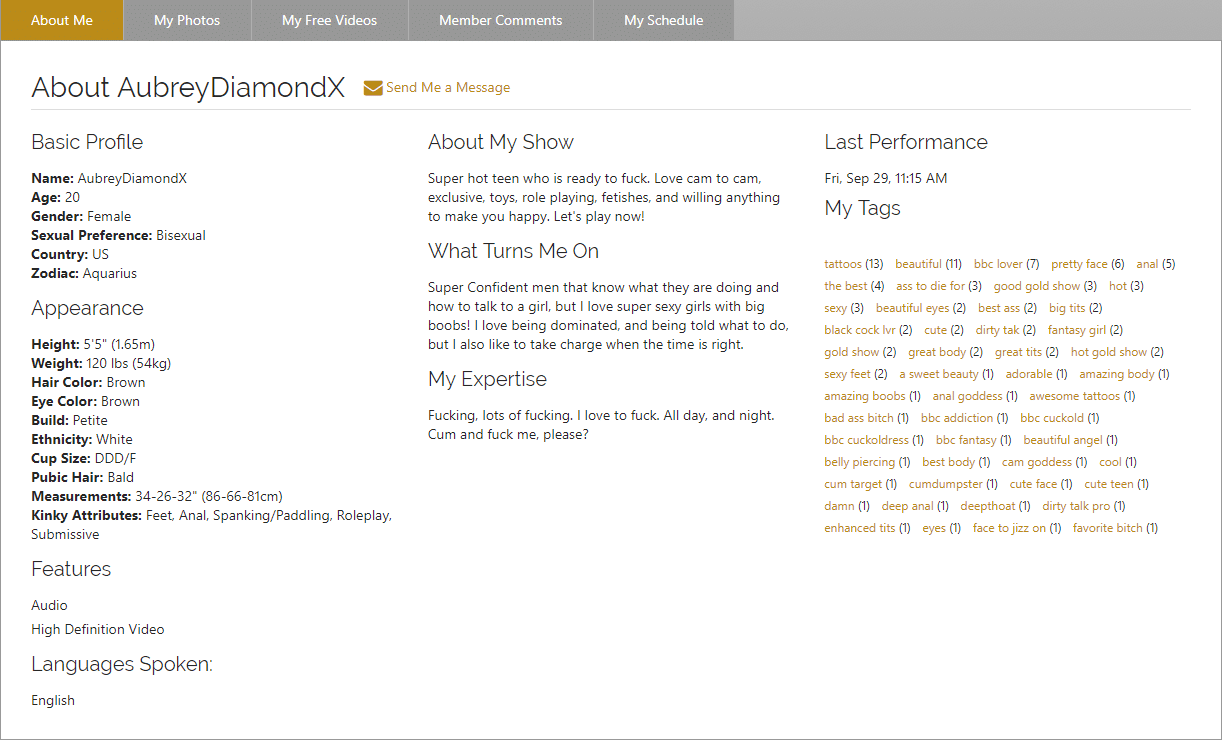This screenshot has height=740, width=1222.
Task: Click the envelope icon beside the profile title
Action: point(373,88)
